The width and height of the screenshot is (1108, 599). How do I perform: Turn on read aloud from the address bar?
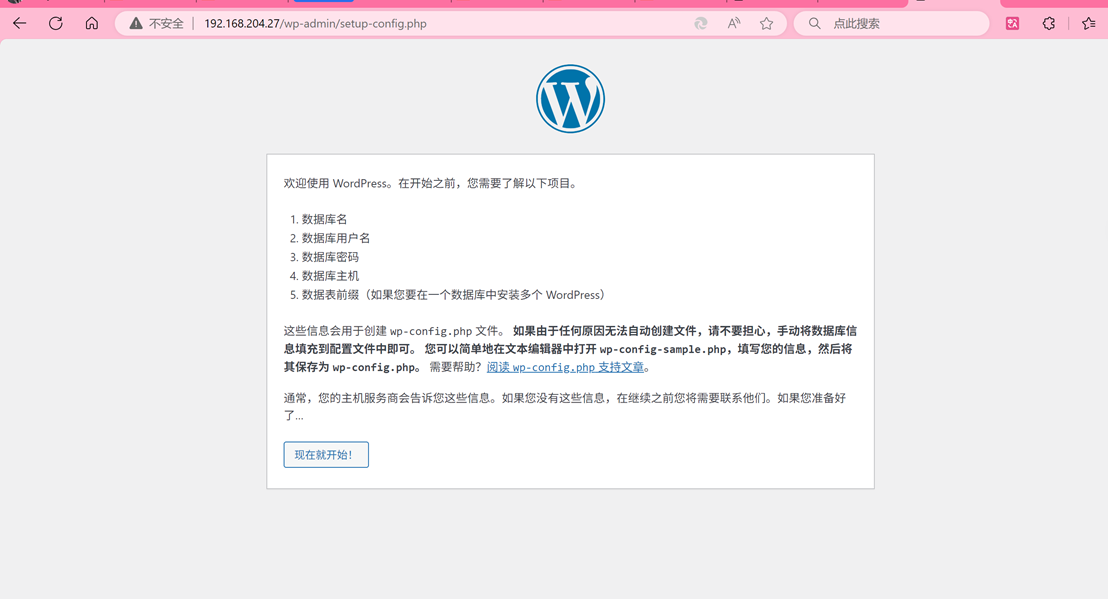(733, 23)
